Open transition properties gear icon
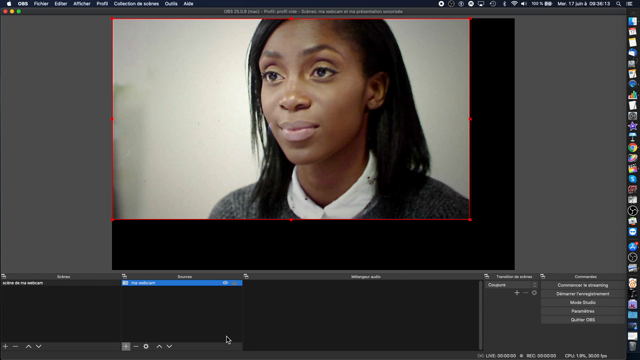The height and width of the screenshot is (360, 640). point(534,293)
